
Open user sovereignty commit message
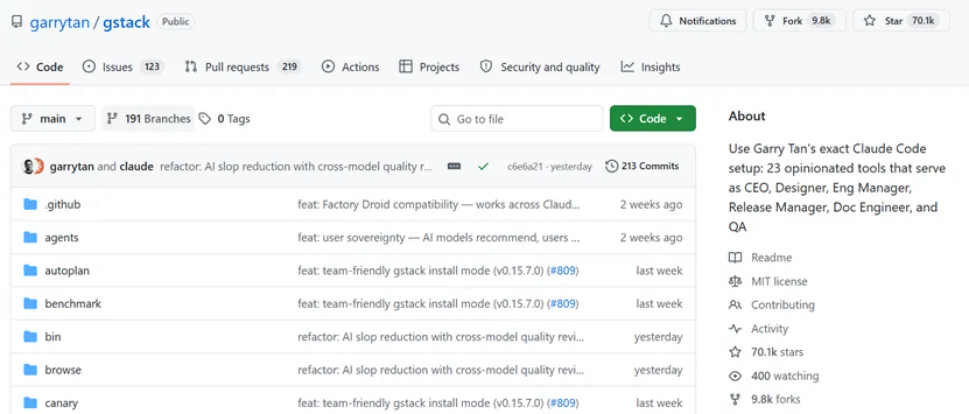(438, 237)
